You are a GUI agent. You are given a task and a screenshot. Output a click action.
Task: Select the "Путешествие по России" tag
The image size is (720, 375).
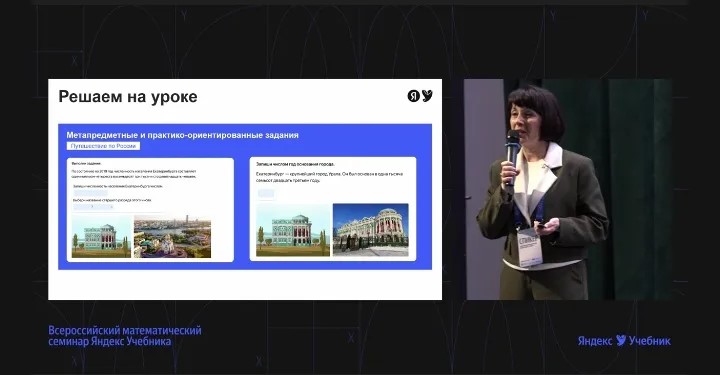point(103,146)
